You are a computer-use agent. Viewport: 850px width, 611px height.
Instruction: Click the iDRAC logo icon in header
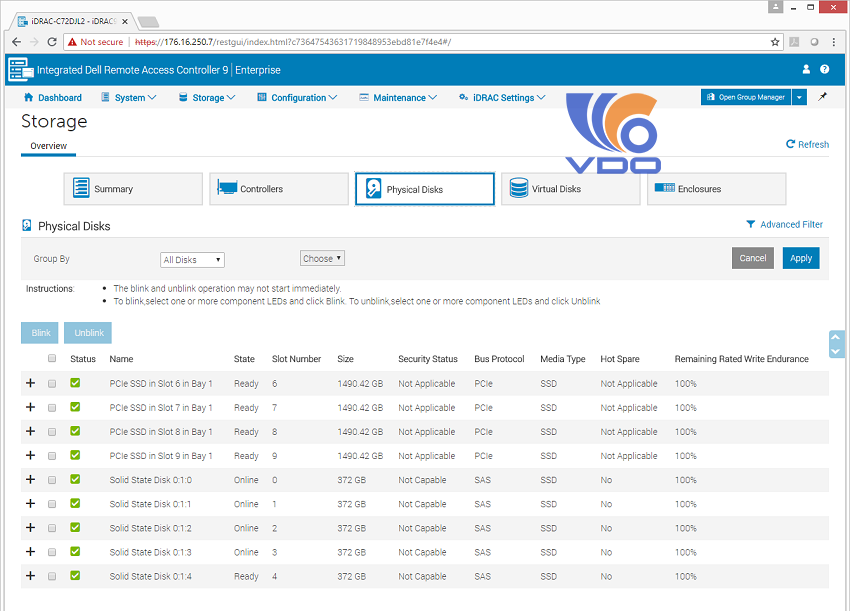pyautogui.click(x=21, y=69)
